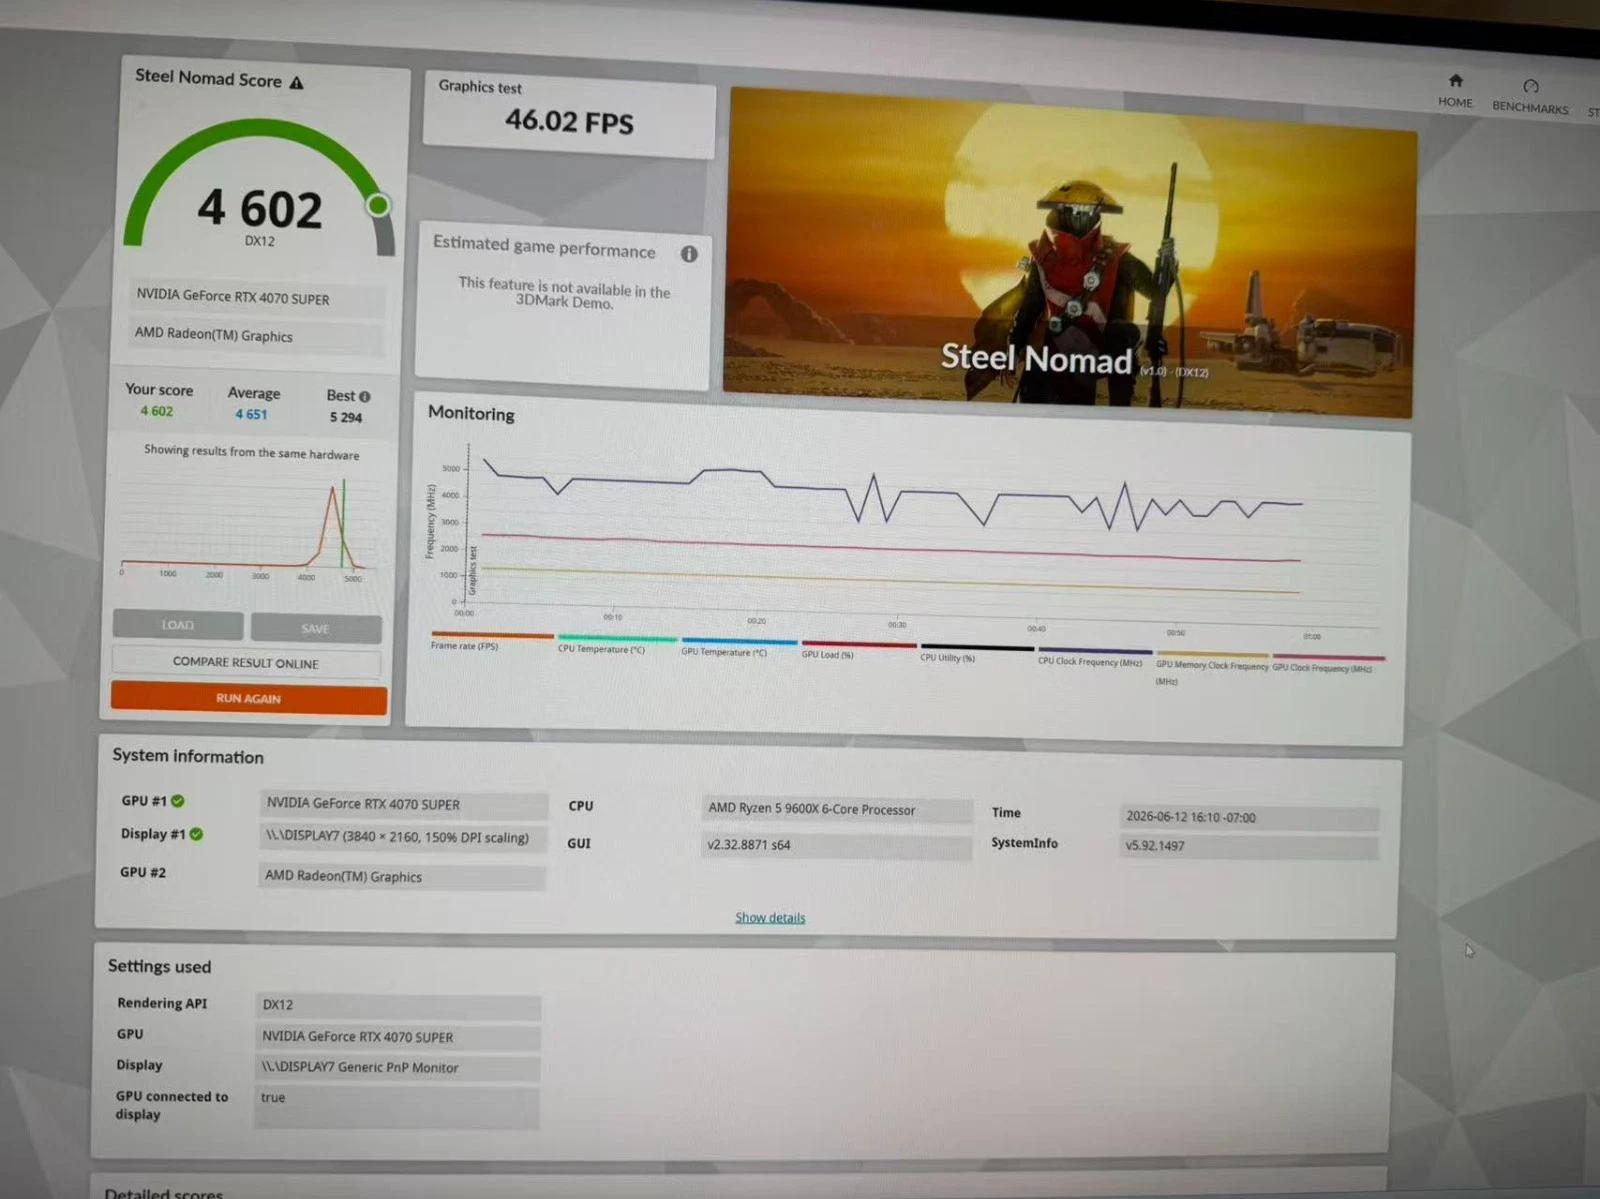Click AMD Radeon(TM) Graphics under score
1600x1199 pixels.
[x=256, y=335]
